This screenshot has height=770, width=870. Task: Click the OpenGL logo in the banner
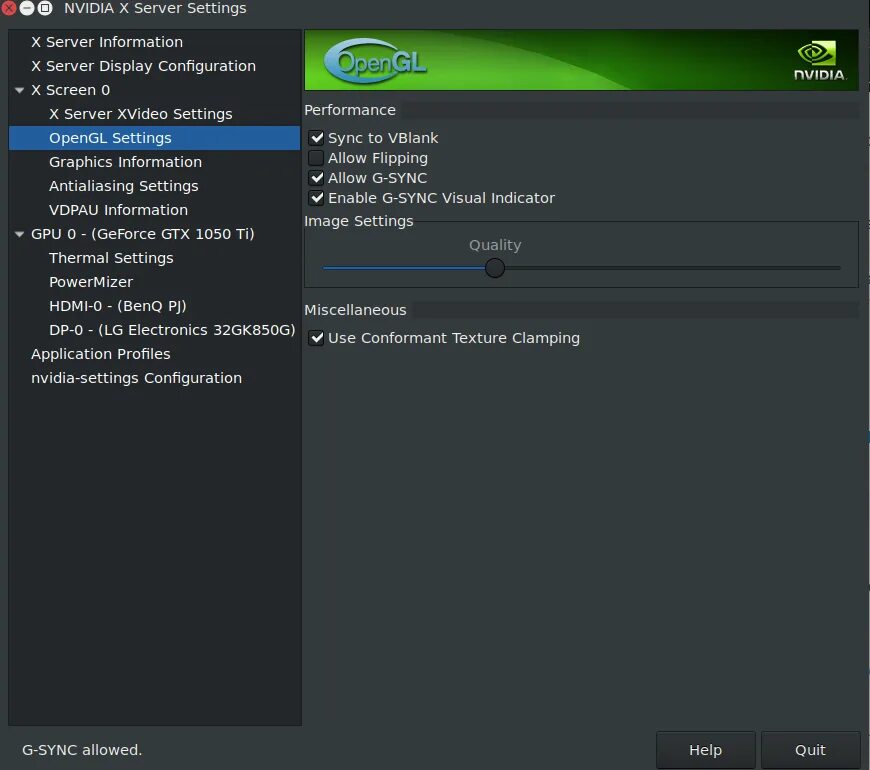point(376,61)
